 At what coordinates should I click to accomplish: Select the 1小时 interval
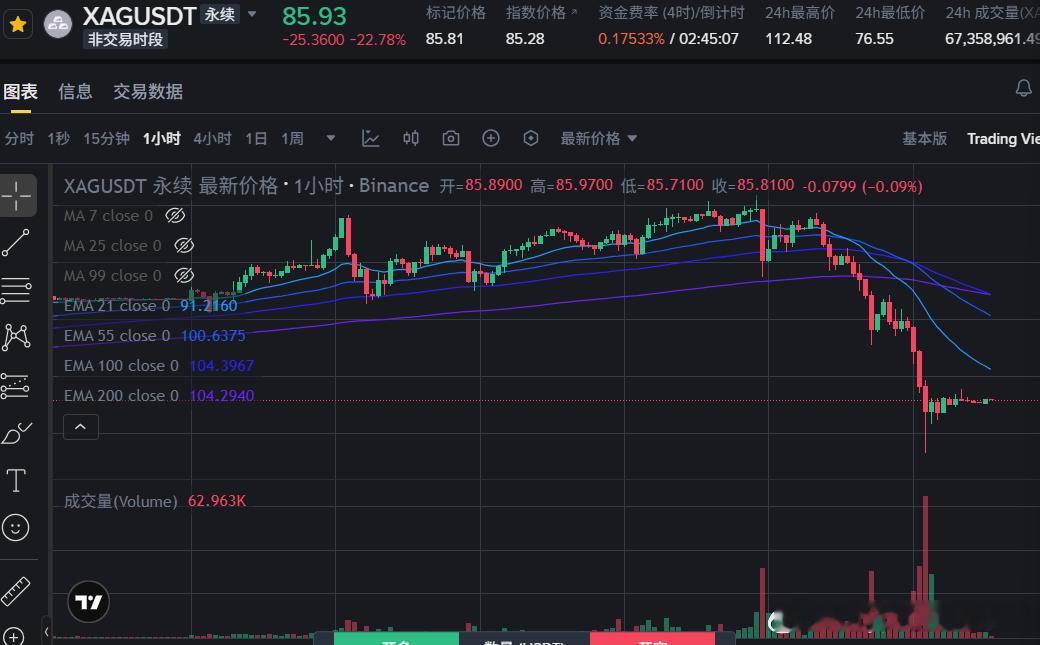pos(162,139)
